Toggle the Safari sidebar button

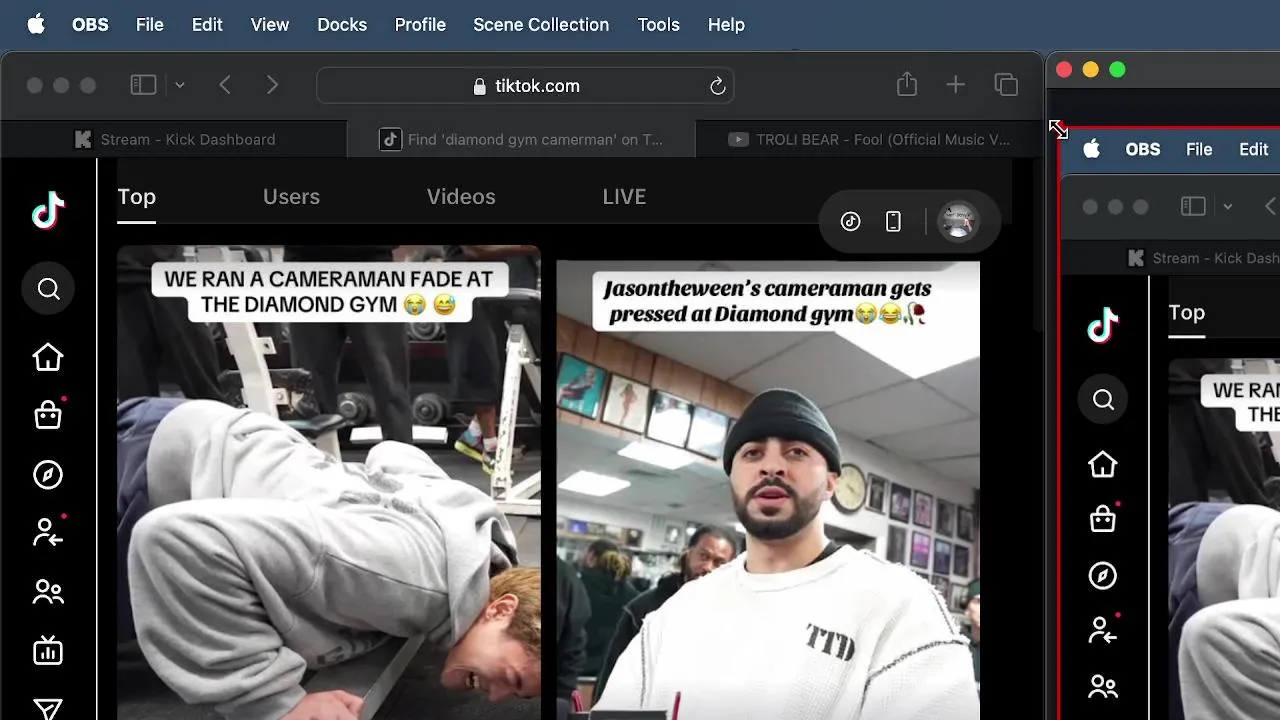coord(144,86)
